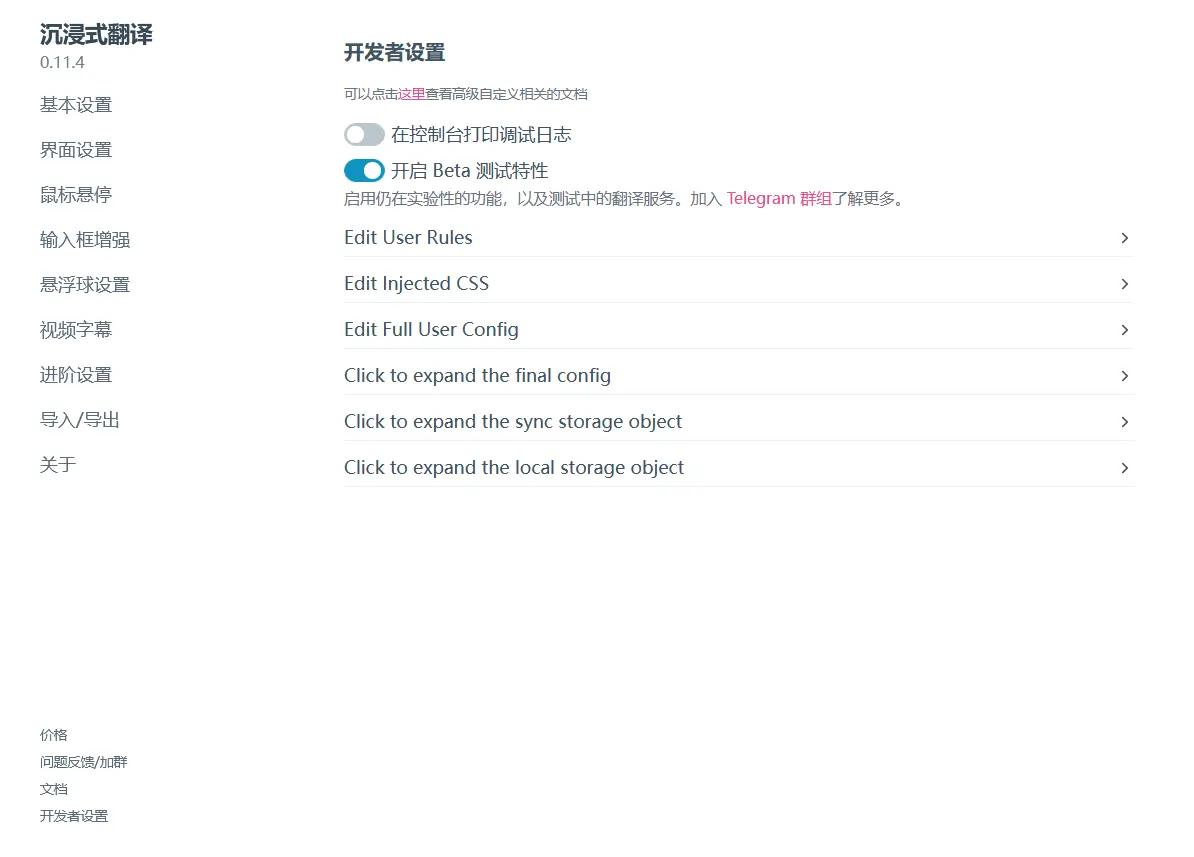This screenshot has height=857, width=1194.
Task: Expand the sync storage object row
Action: point(739,421)
